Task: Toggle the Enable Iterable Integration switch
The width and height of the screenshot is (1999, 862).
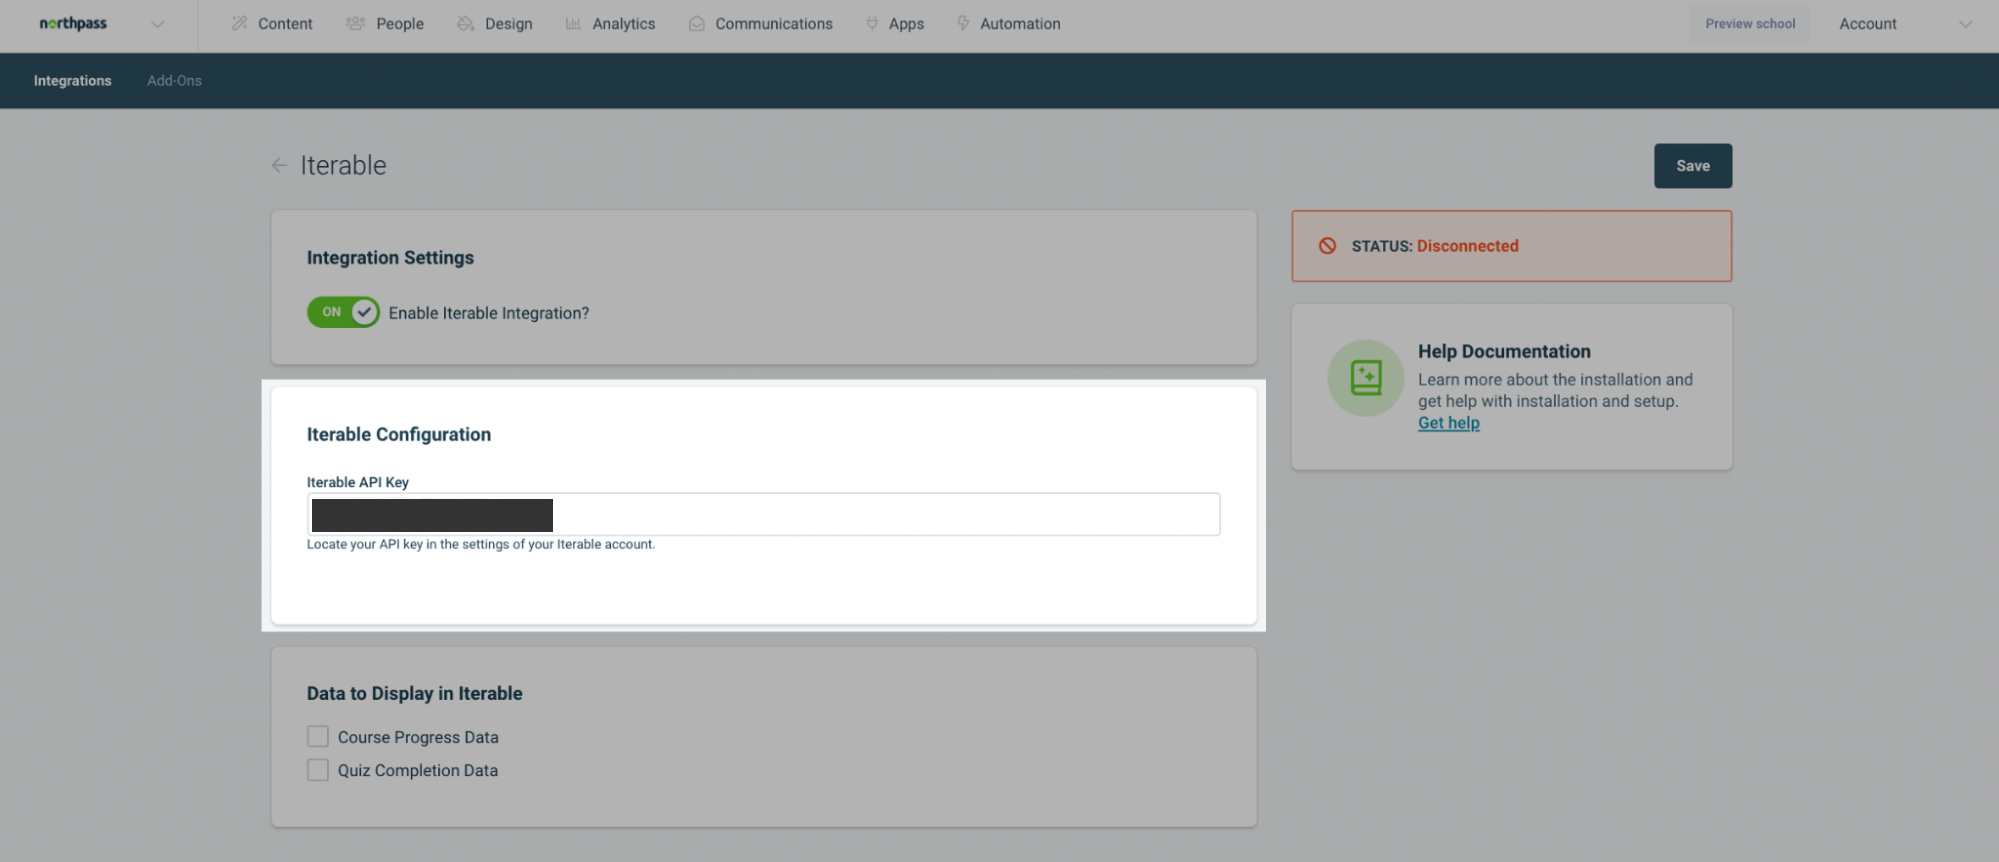Action: coord(343,312)
